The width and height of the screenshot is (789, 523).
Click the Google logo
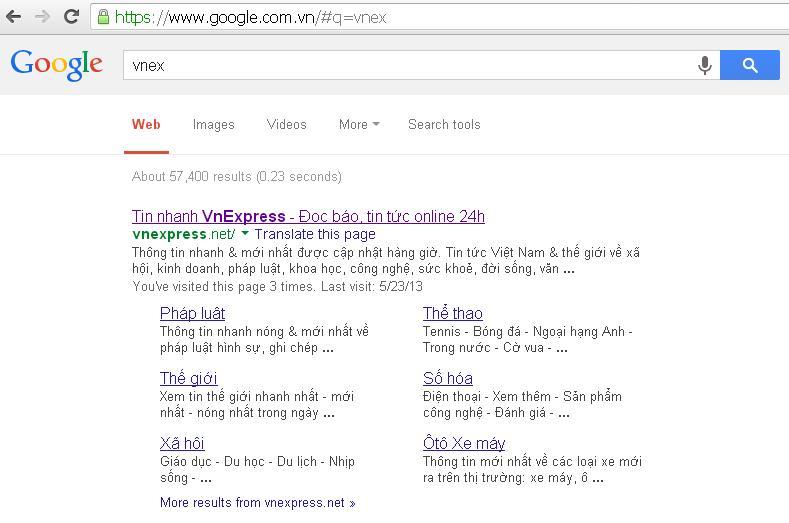click(56, 64)
